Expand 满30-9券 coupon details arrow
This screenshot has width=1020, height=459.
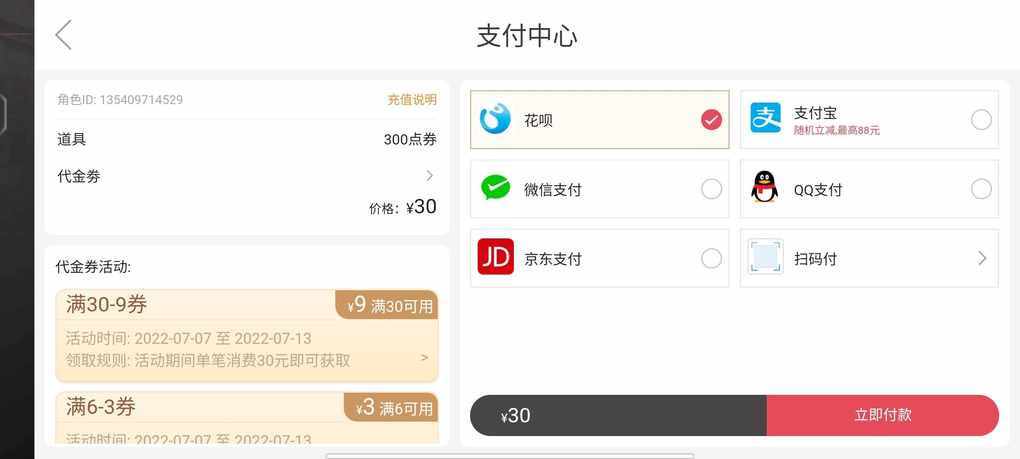pyautogui.click(x=425, y=358)
